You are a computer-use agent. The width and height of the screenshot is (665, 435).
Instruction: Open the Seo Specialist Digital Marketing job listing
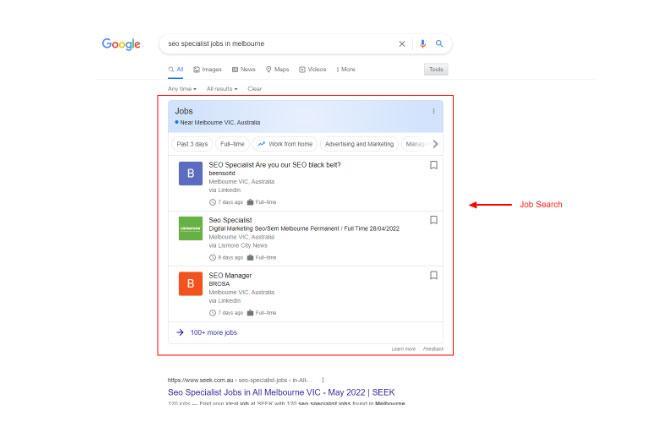coord(230,220)
